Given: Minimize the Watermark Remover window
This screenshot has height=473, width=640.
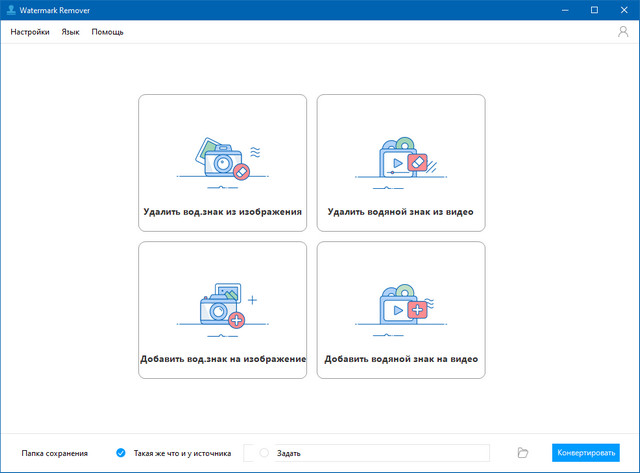Looking at the screenshot, I should 565,10.
